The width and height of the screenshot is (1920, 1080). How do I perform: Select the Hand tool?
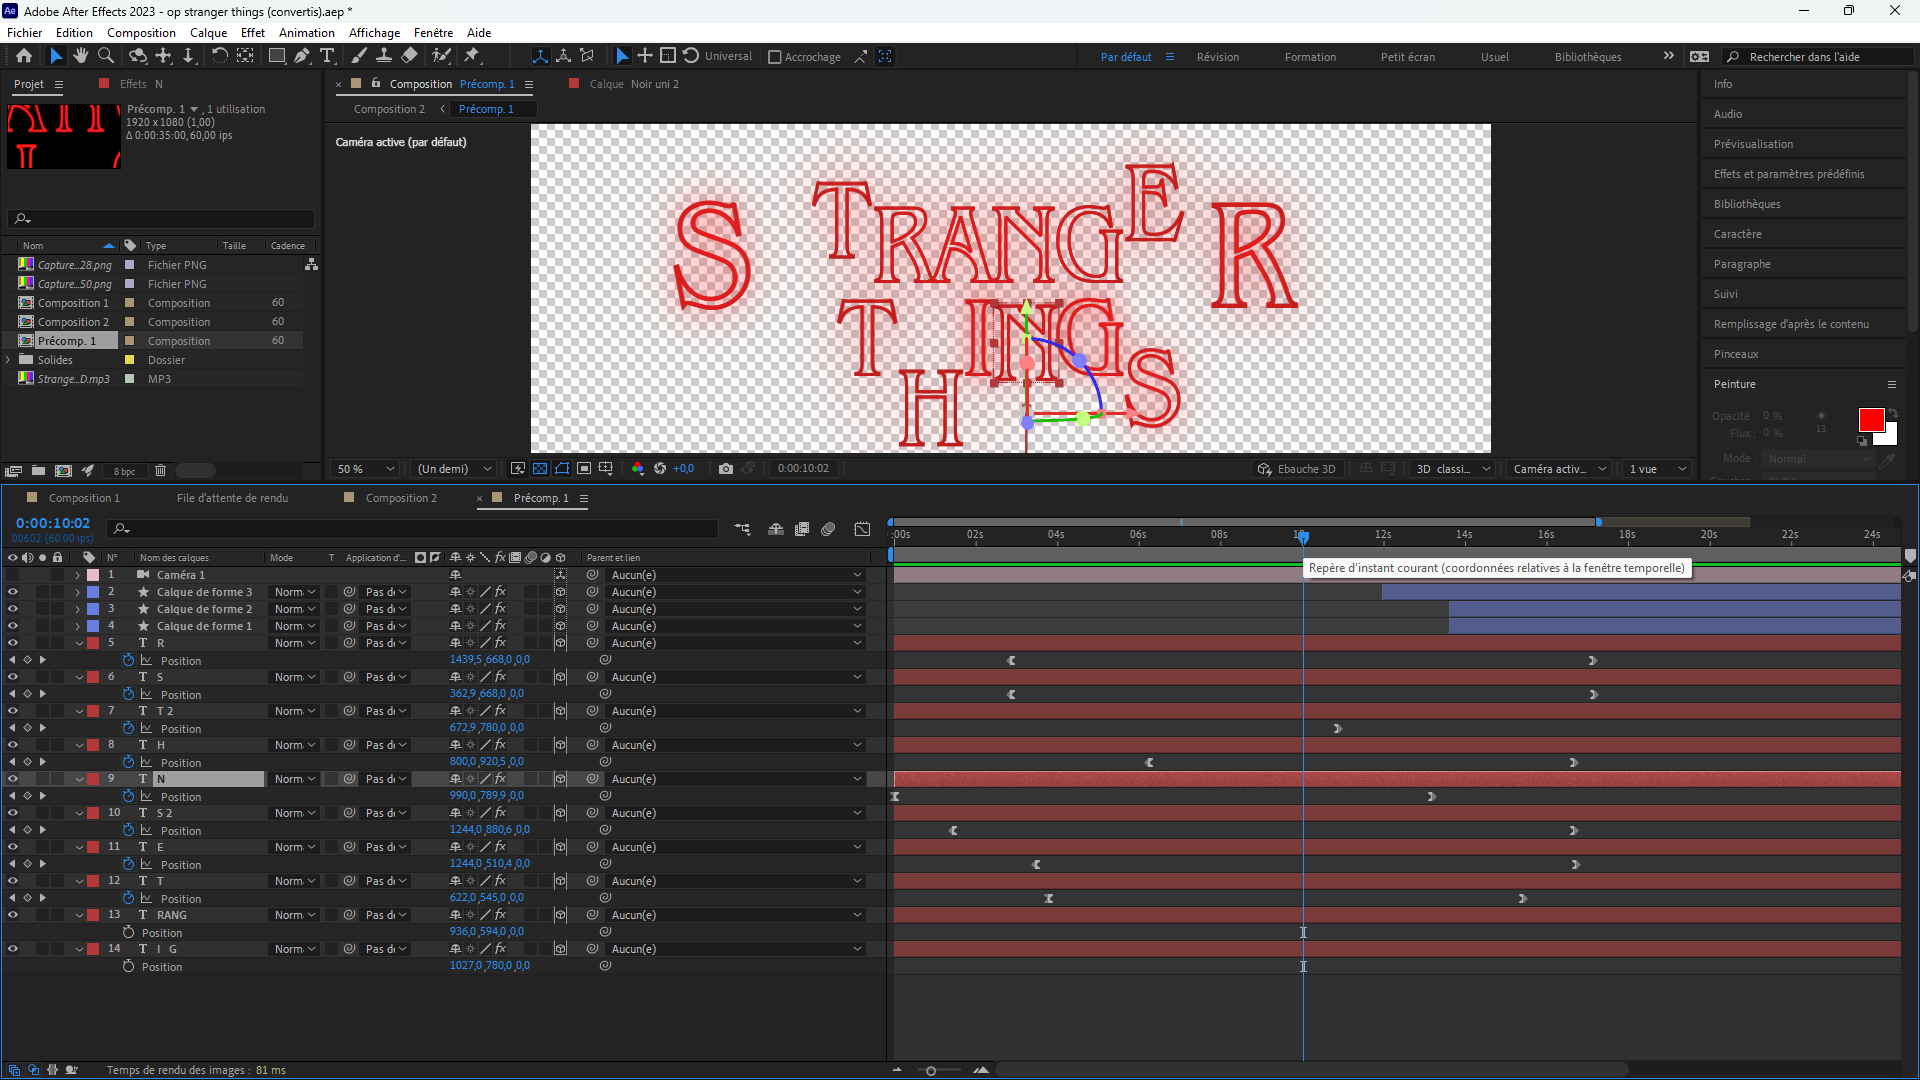[81, 56]
